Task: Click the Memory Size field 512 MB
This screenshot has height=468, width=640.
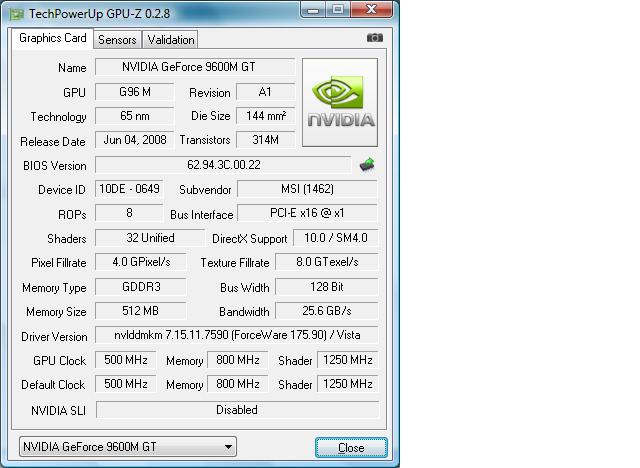Action: [x=141, y=311]
